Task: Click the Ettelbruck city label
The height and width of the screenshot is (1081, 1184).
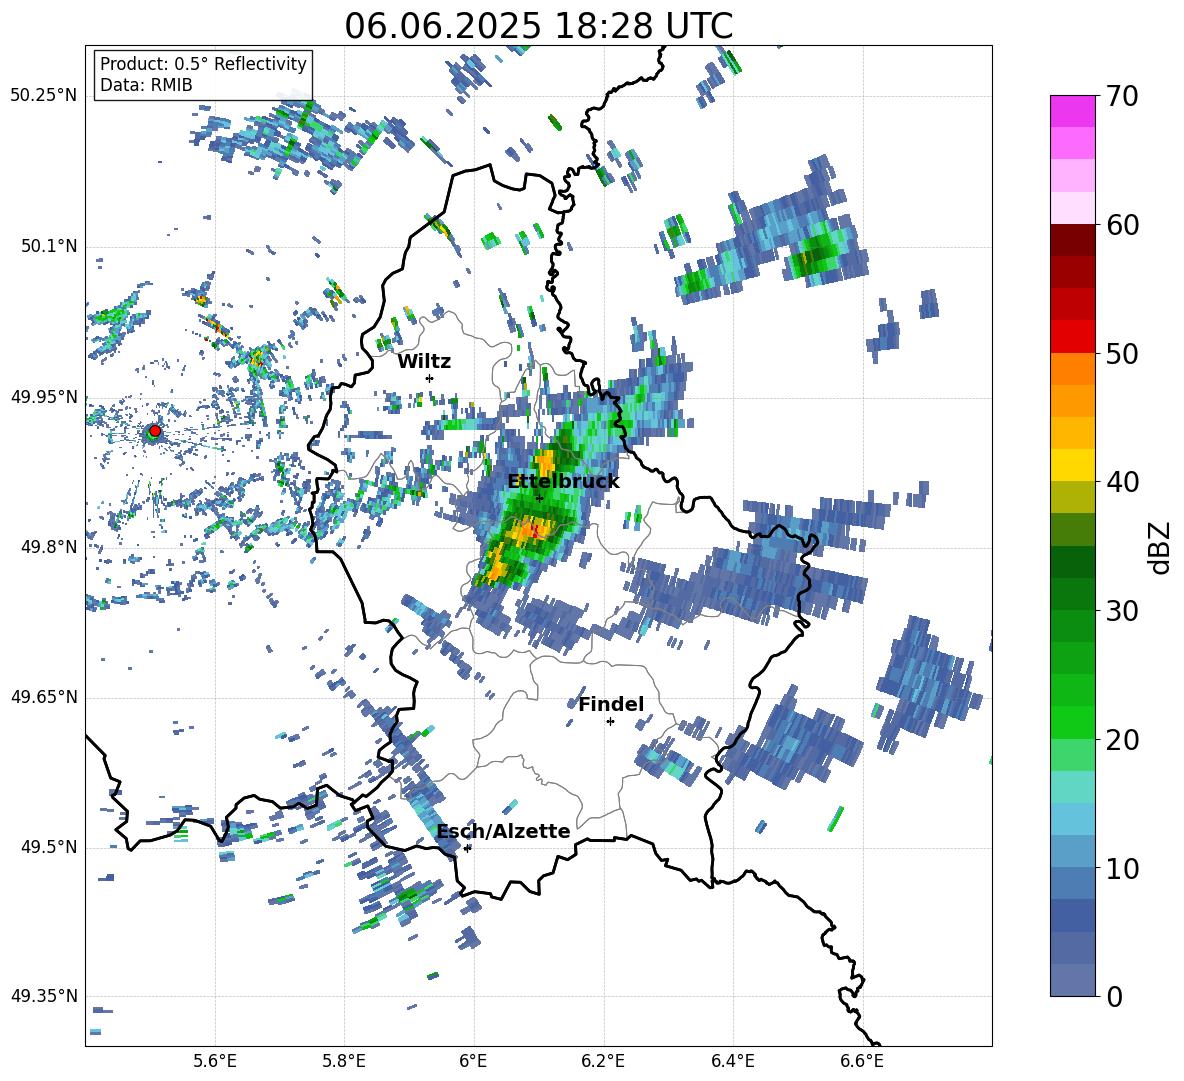Action: [x=563, y=482]
